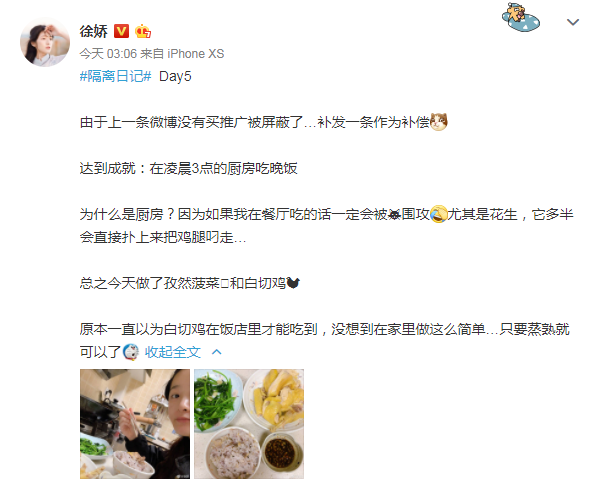
Task: Click the red V verification badge
Action: [121, 31]
